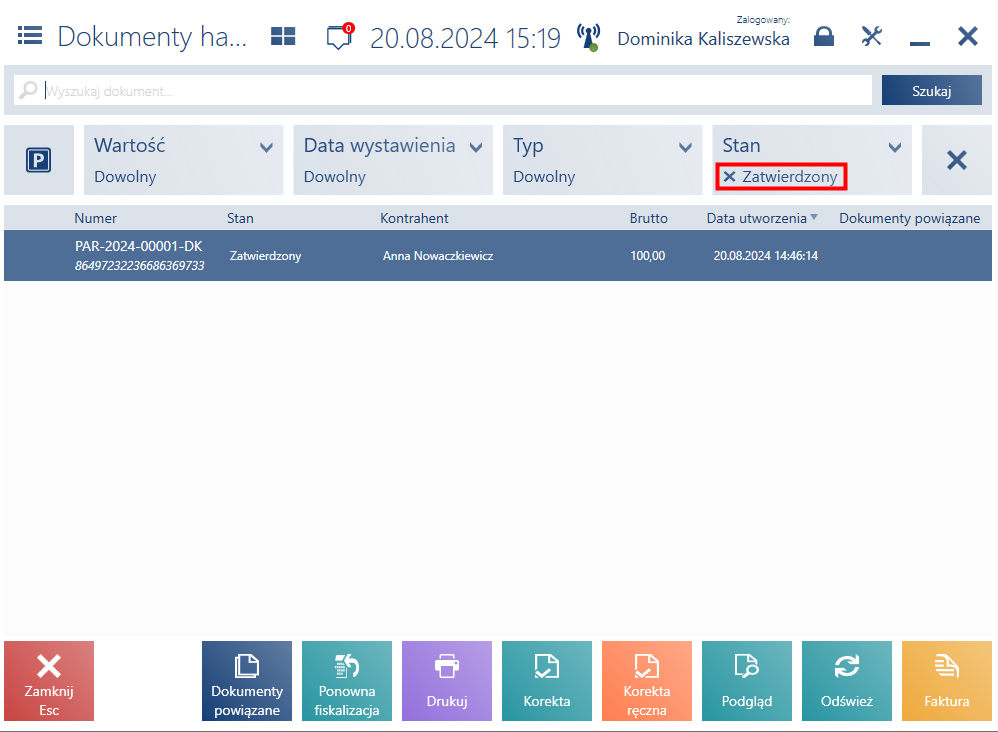Click the Korekta button
This screenshot has width=998, height=732.
(547, 680)
